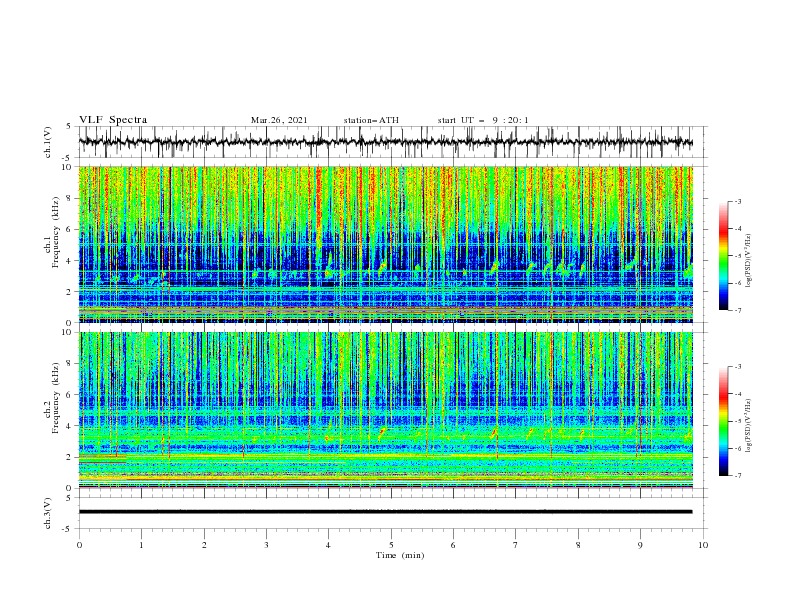
Task: Click the "2" kHz tick of ch.1 spectrogram
Action: coord(71,291)
